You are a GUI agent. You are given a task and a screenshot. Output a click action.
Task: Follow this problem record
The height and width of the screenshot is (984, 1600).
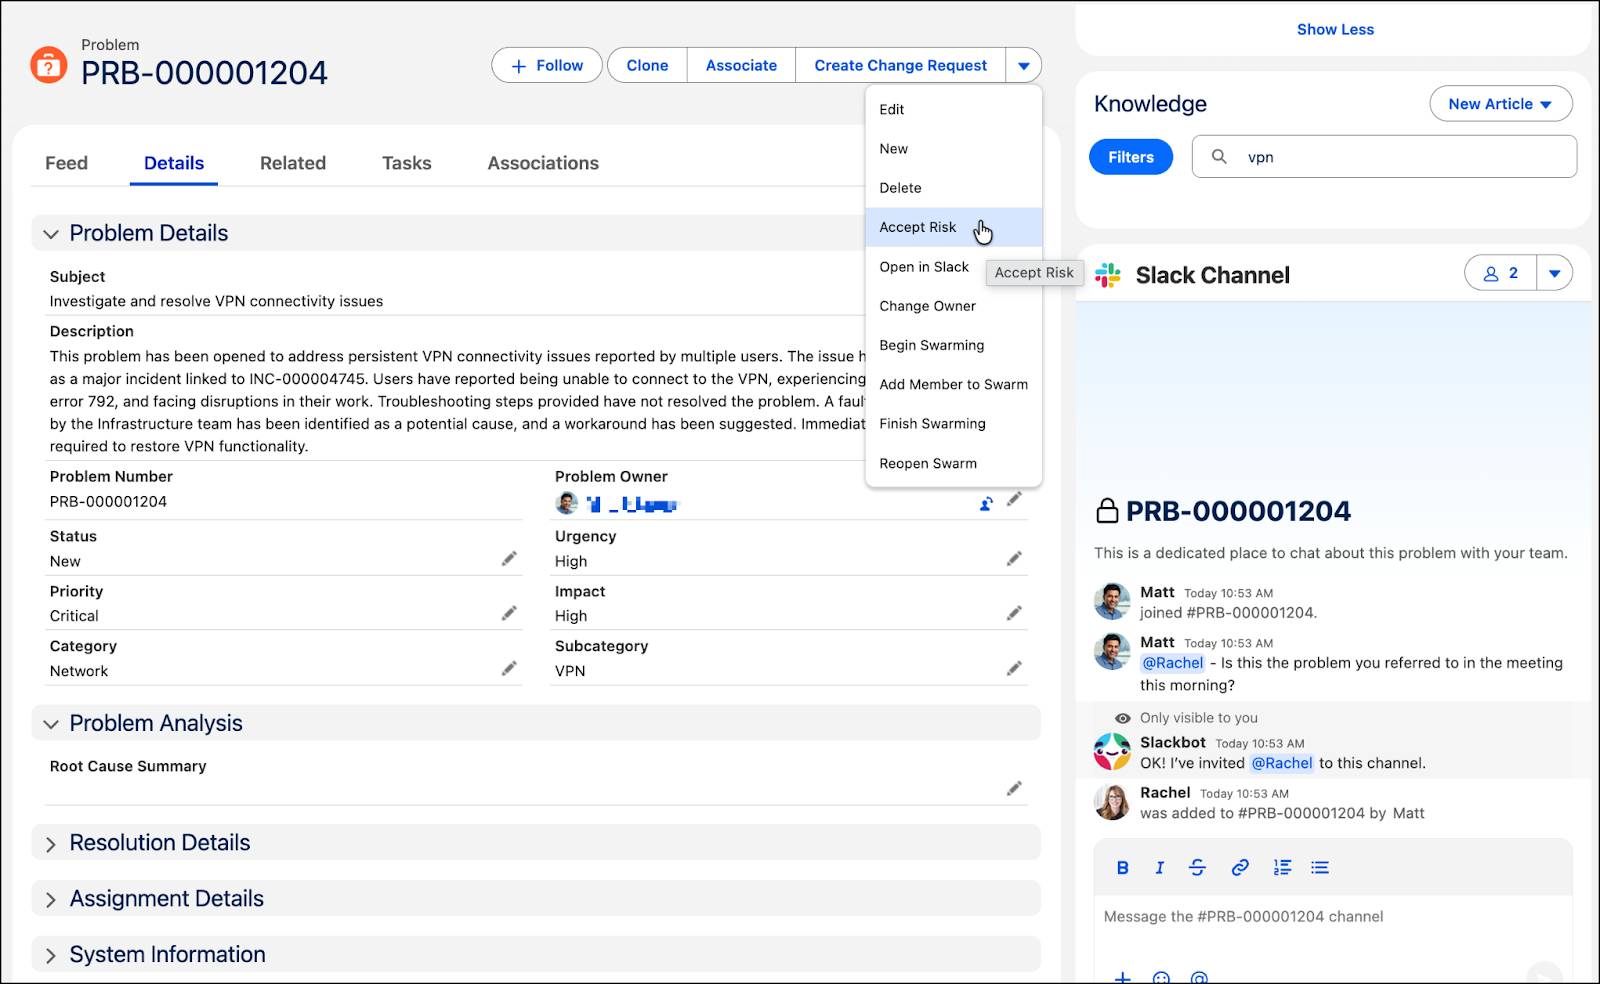[547, 66]
